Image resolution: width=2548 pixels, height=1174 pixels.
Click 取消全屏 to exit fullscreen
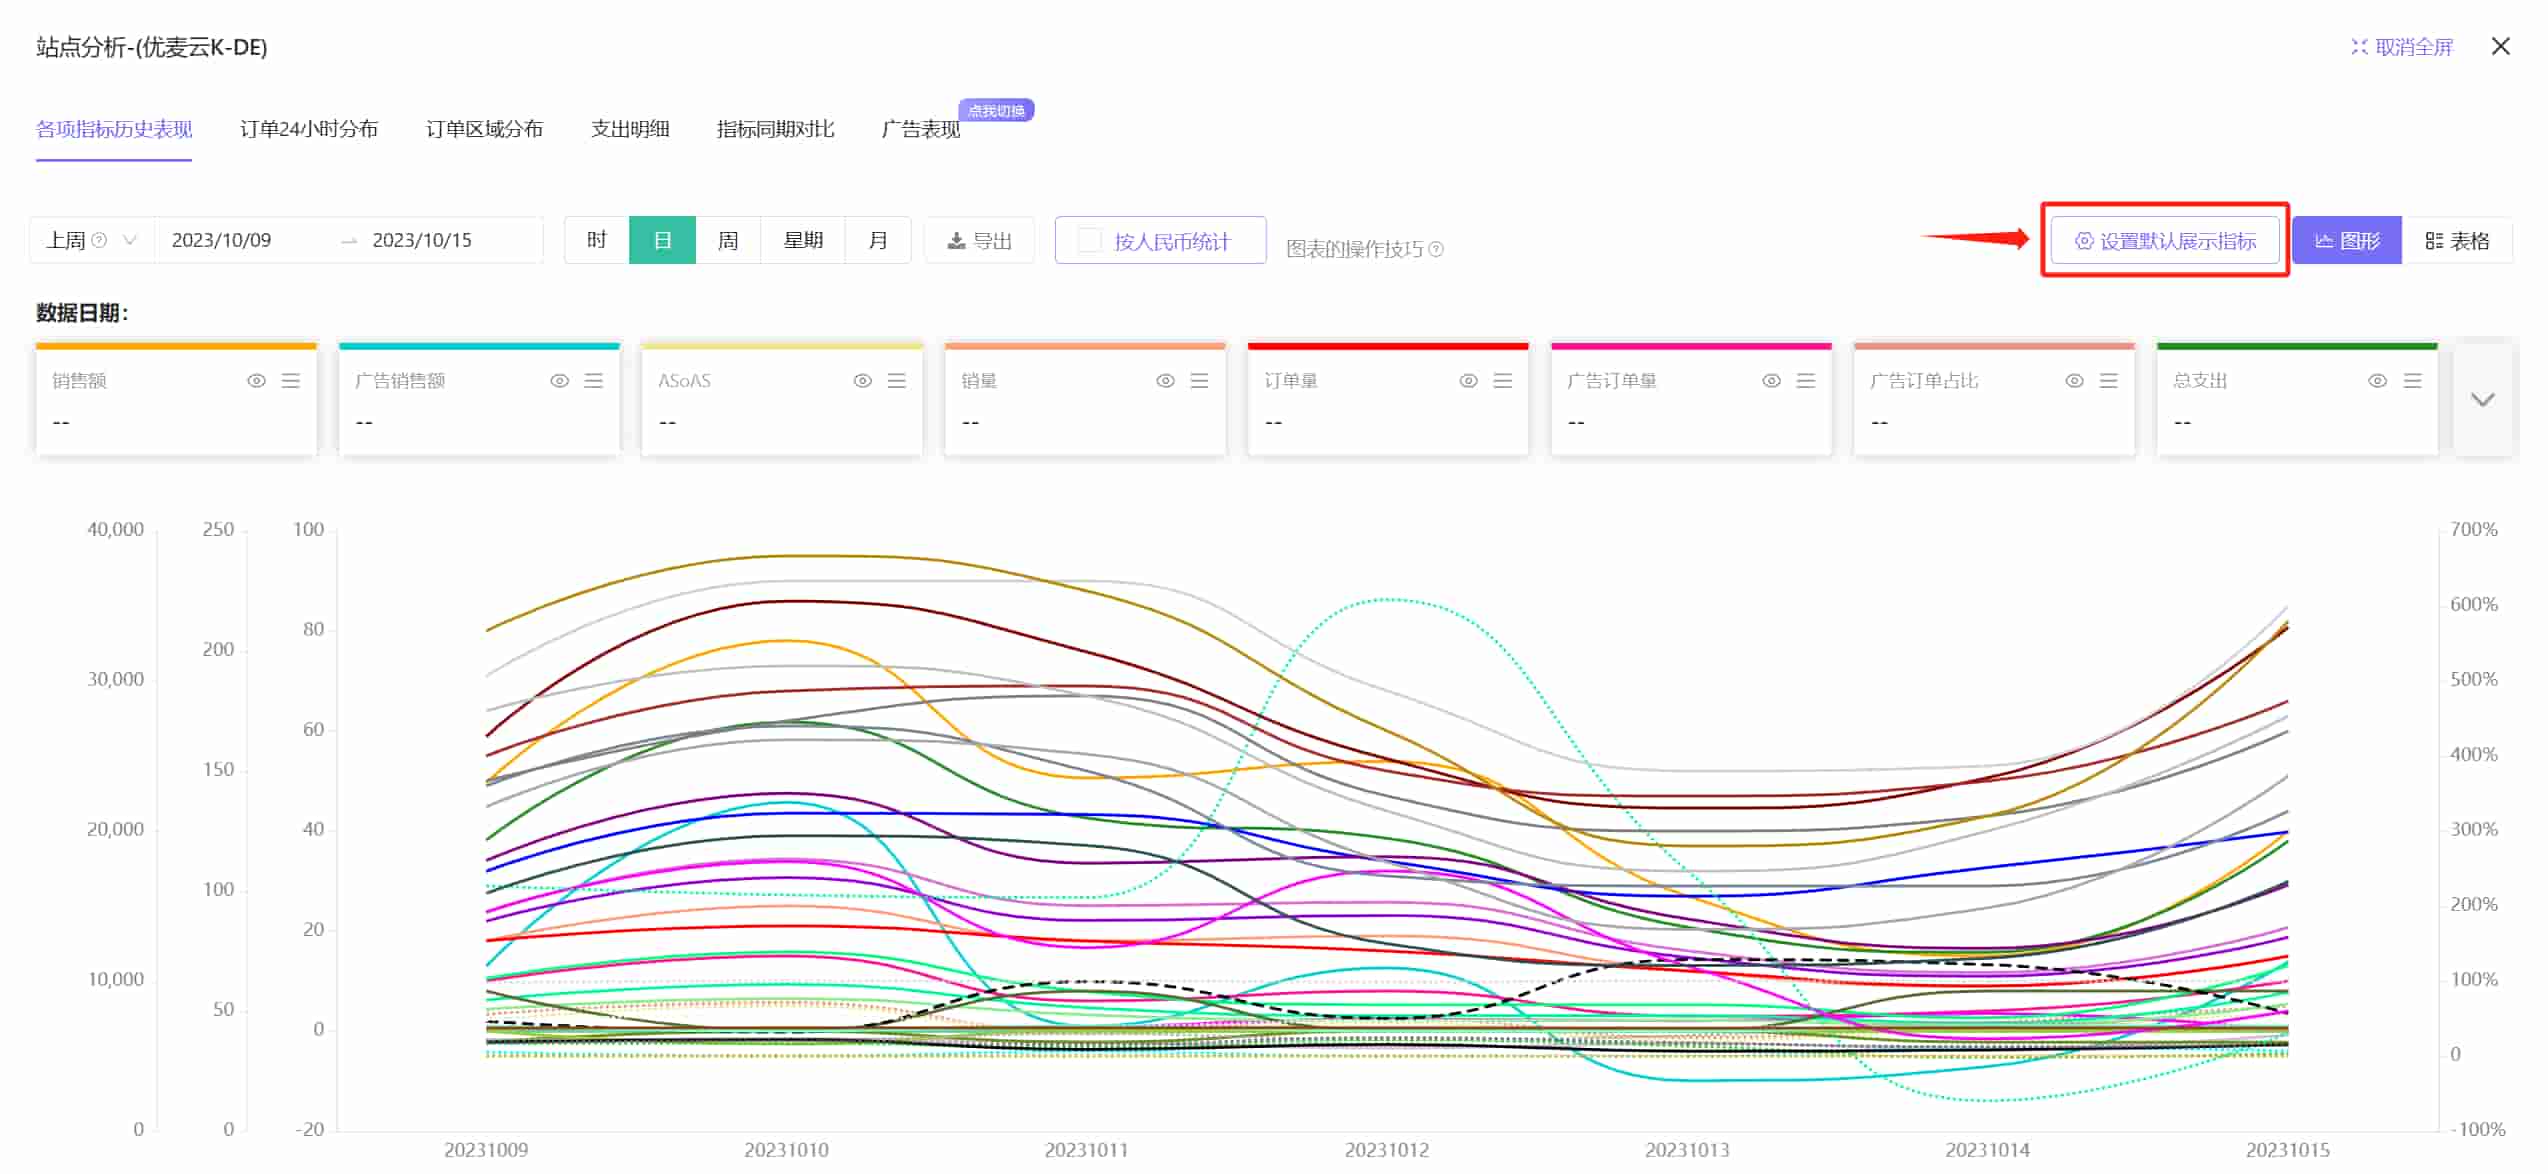click(x=2402, y=47)
